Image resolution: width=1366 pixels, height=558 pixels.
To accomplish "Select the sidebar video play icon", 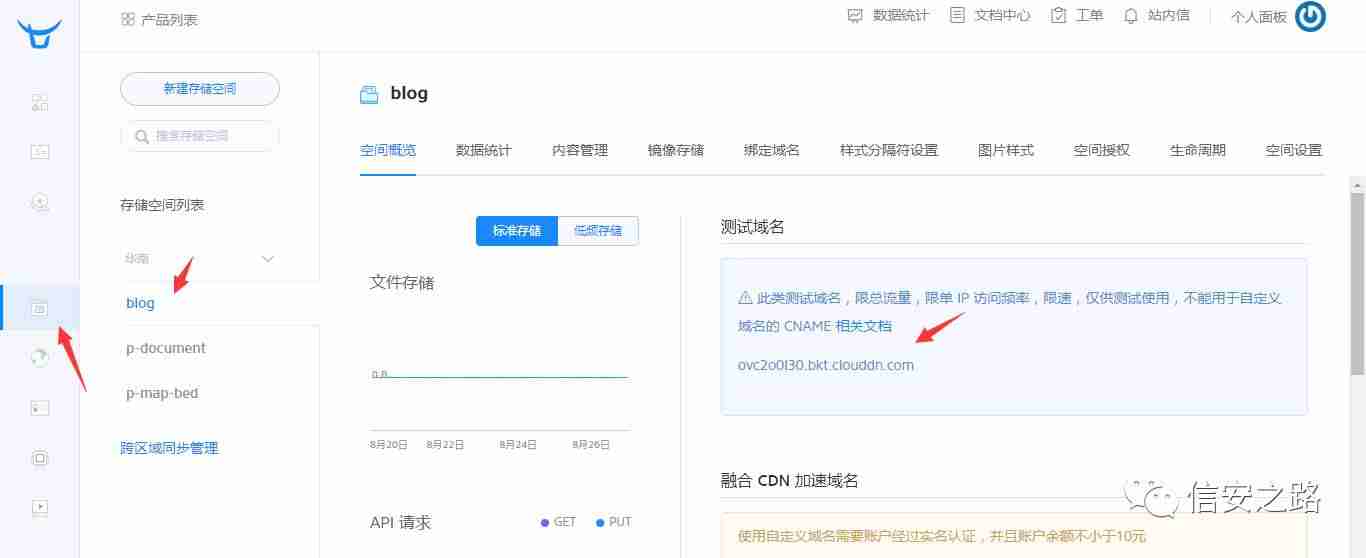I will pos(40,507).
